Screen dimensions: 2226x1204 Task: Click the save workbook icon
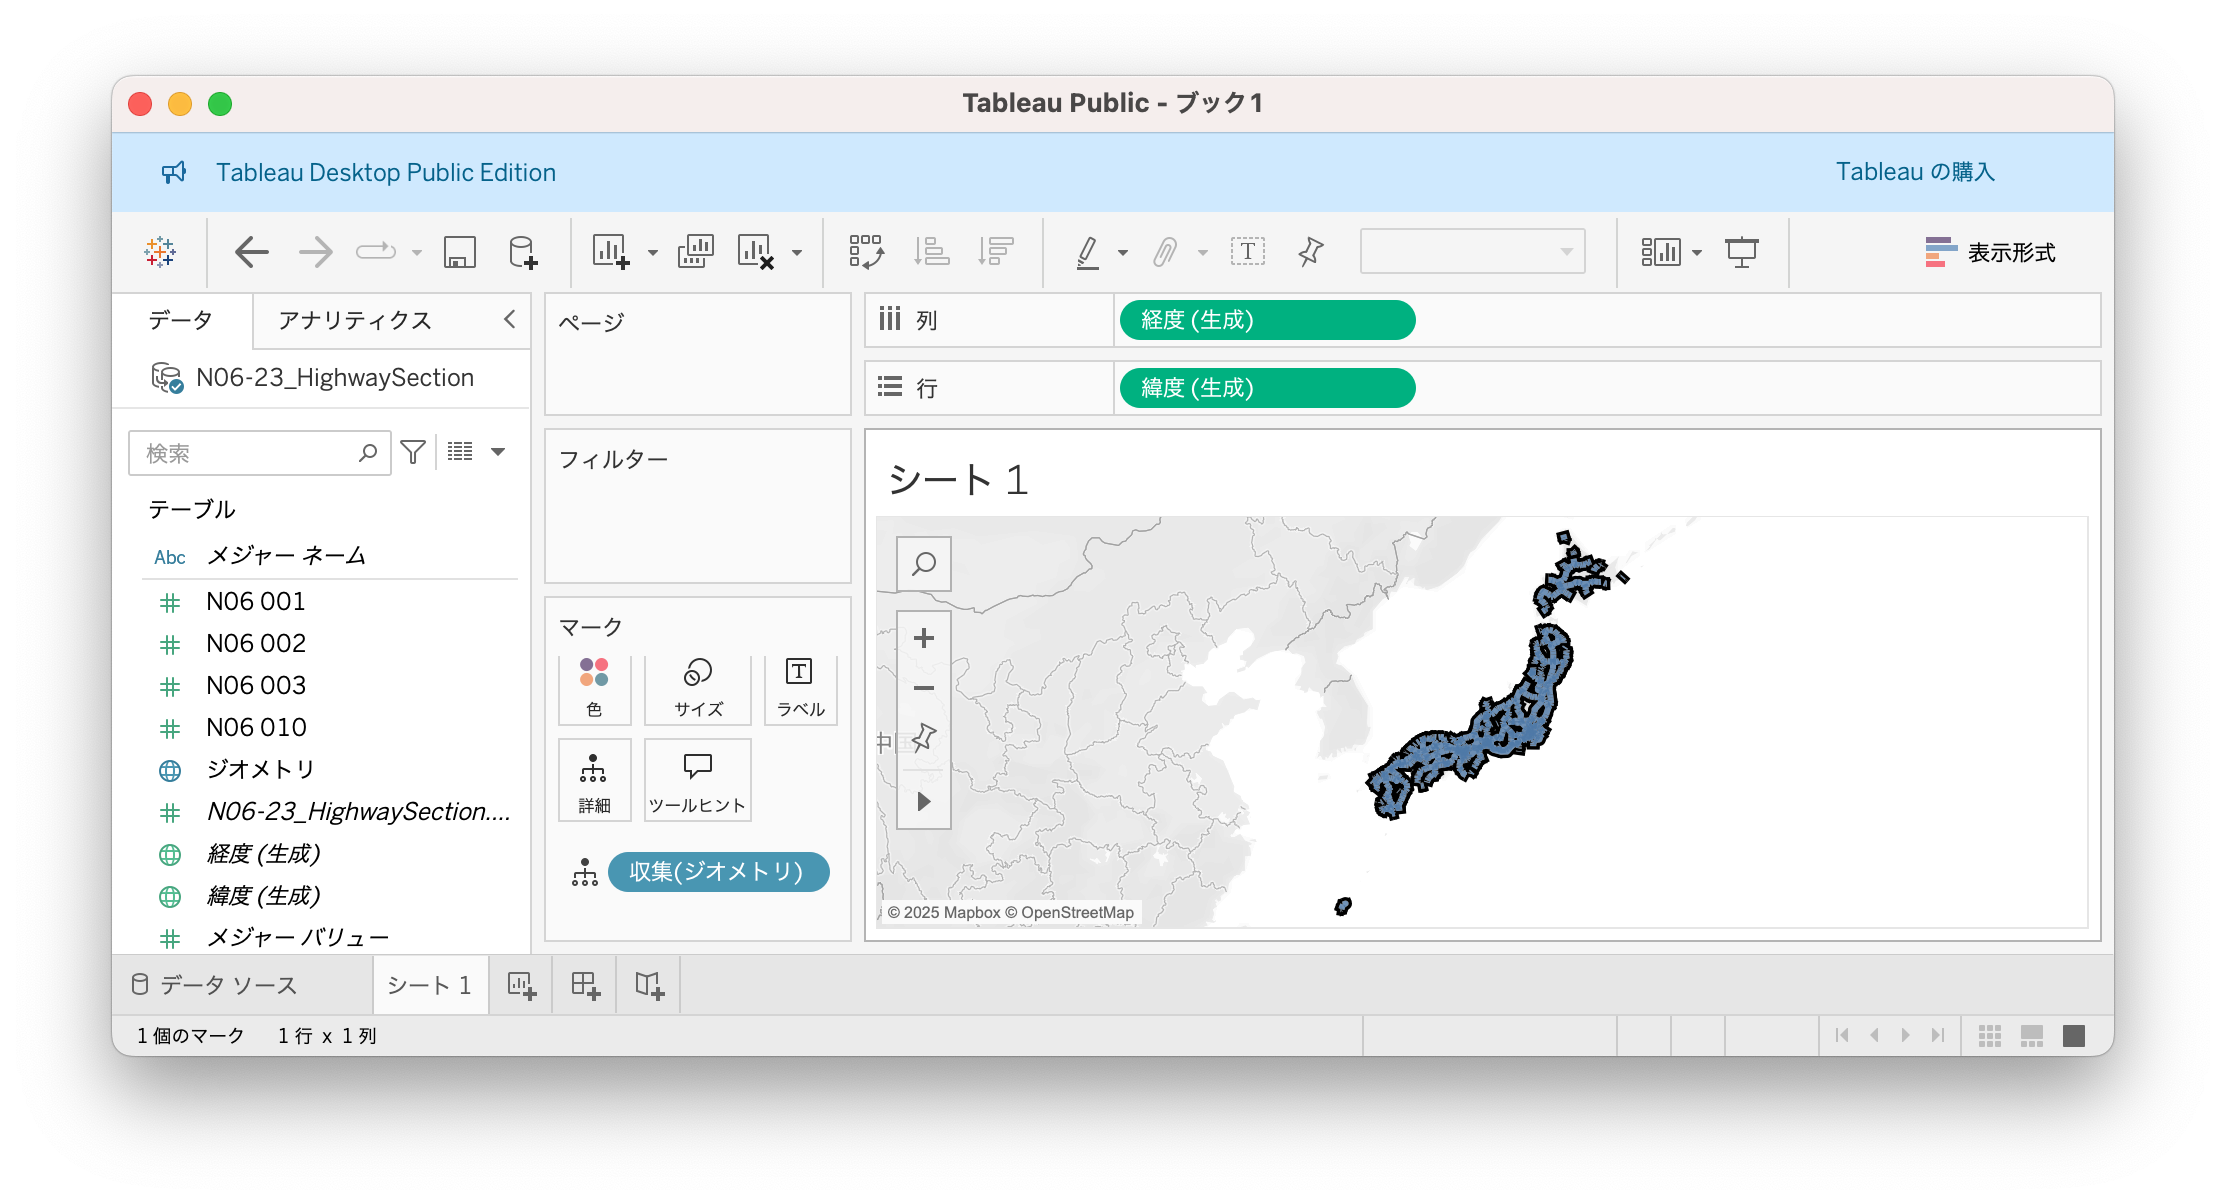click(x=459, y=252)
